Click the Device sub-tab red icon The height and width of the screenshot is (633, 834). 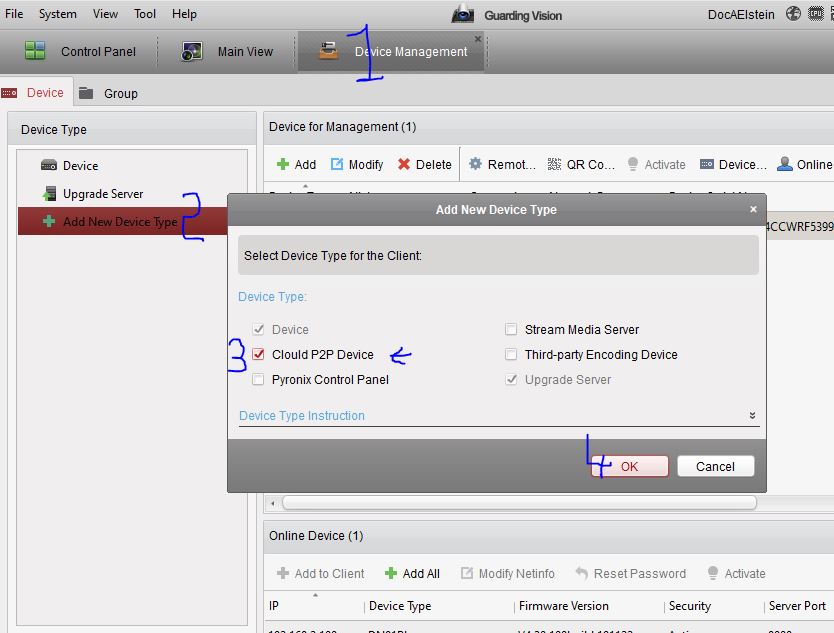(9, 93)
